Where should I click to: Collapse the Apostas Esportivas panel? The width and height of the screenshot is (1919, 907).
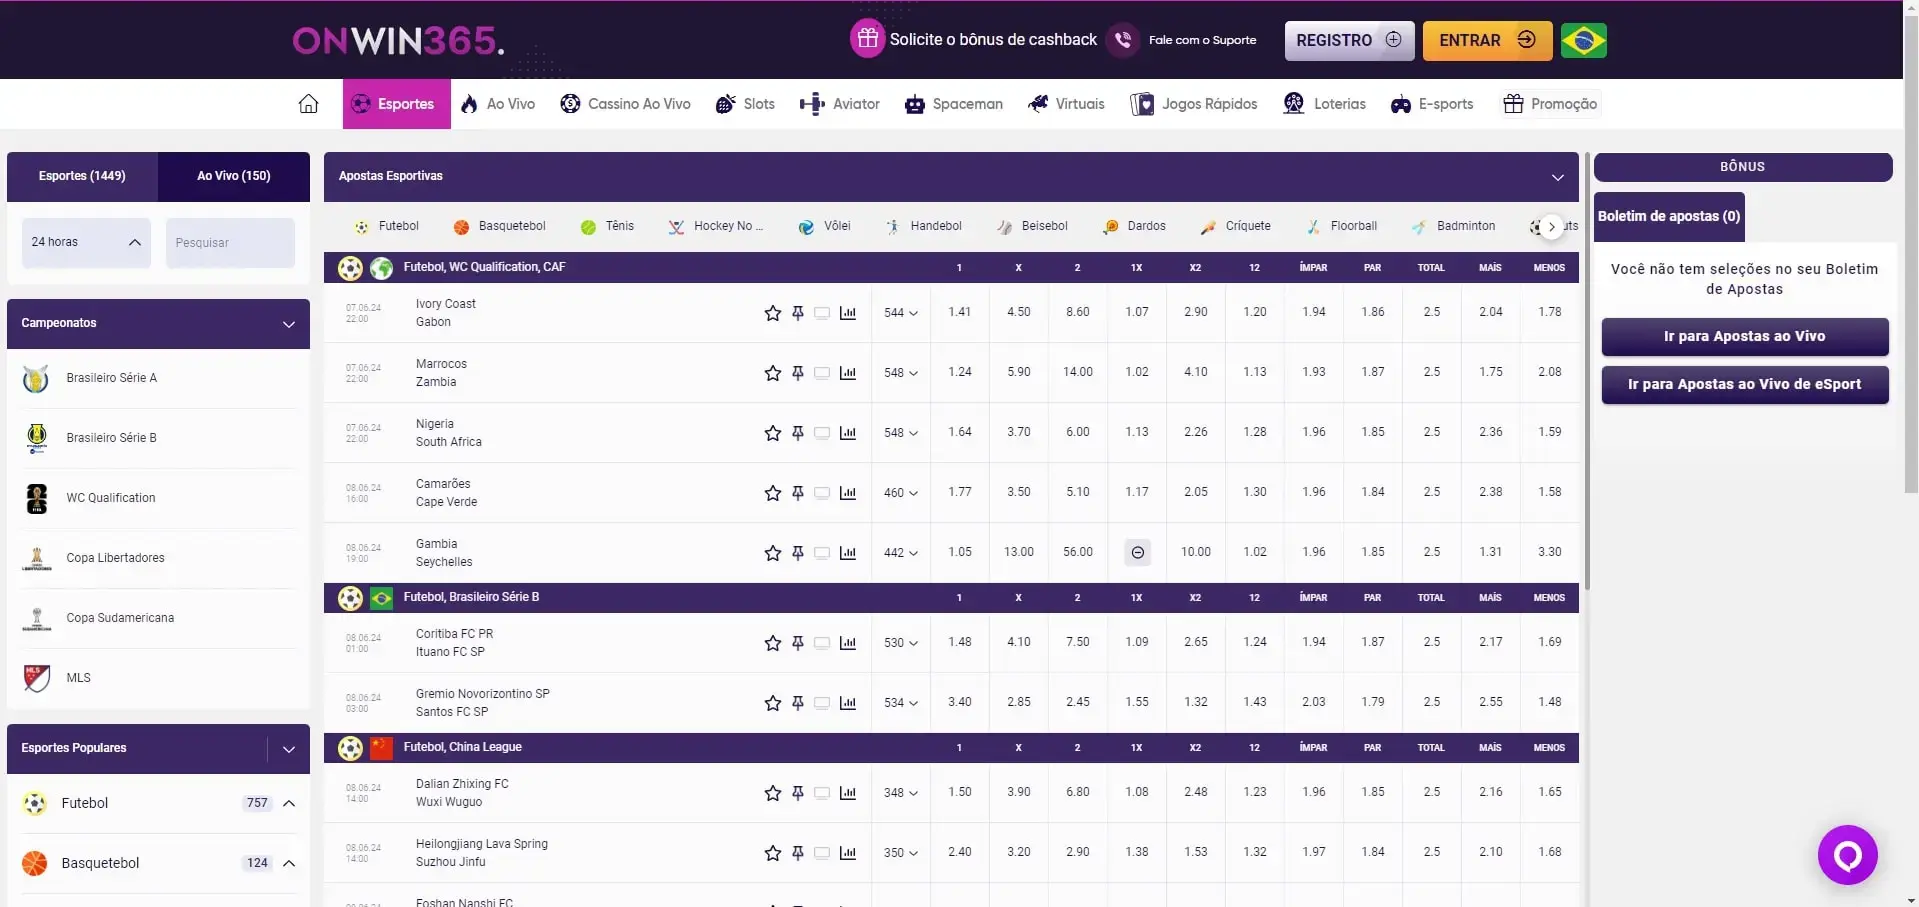tap(1557, 177)
